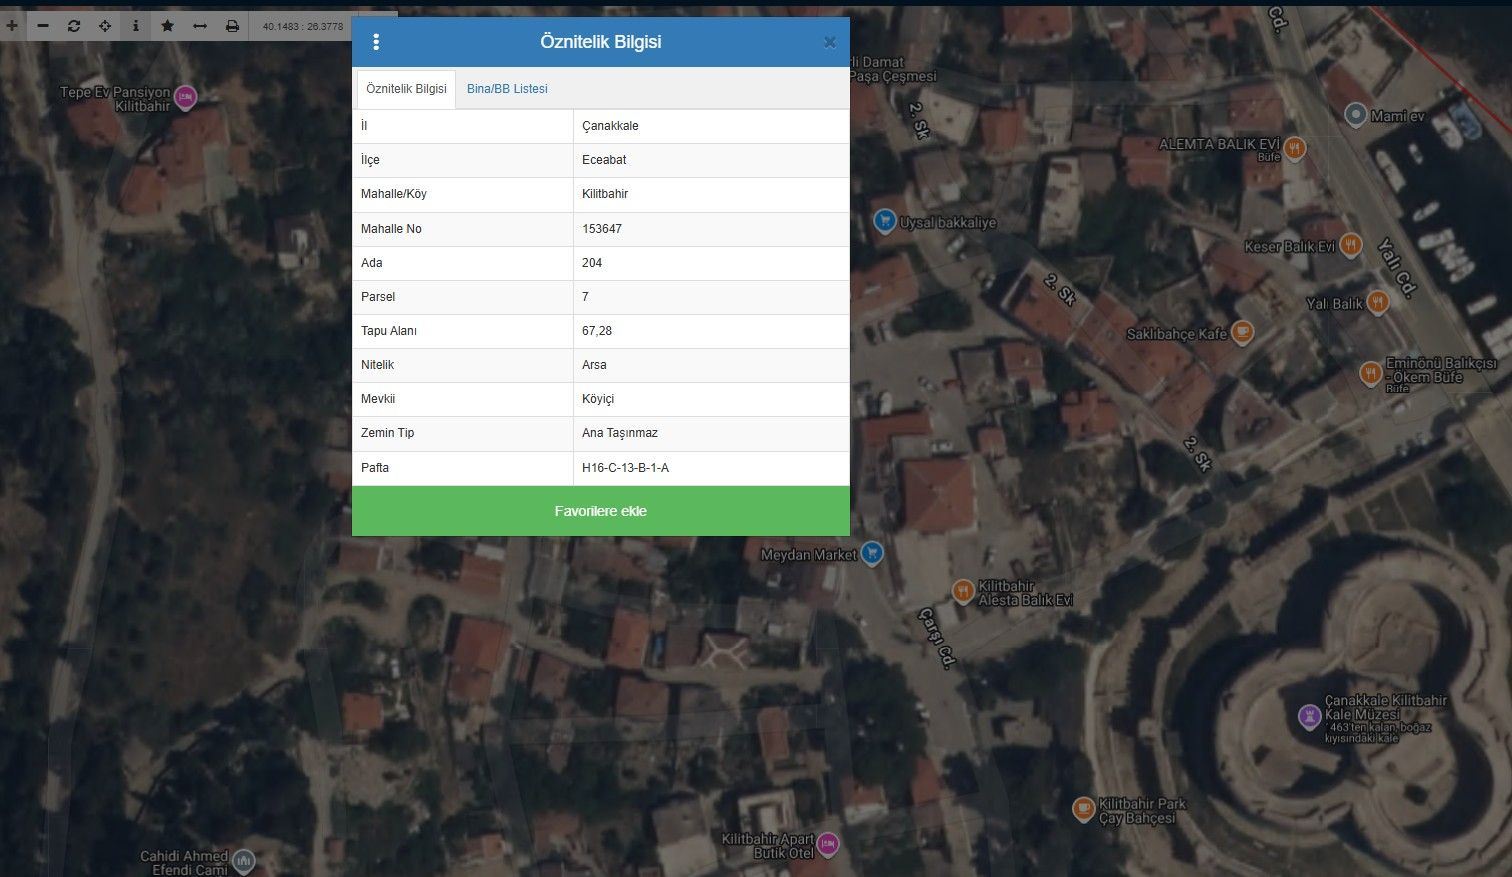The height and width of the screenshot is (877, 1512).
Task: Click the Meydan Market map marker
Action: [872, 553]
